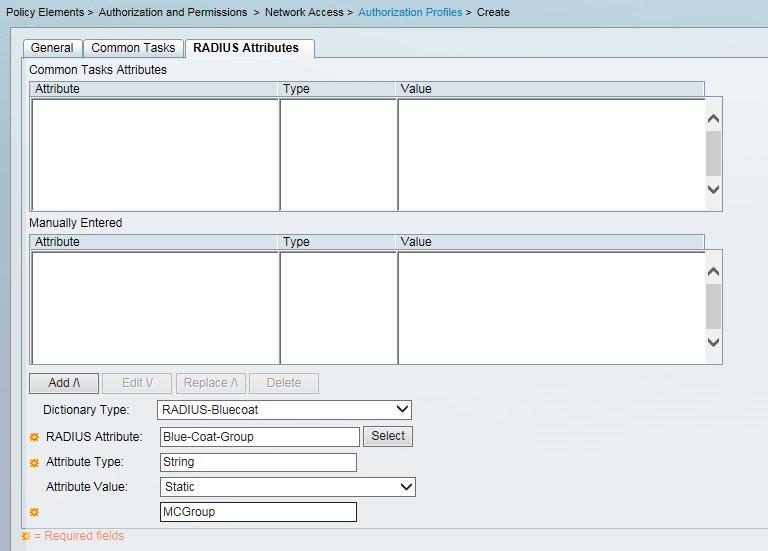Open the Dictionary Type dropdown
768x551 pixels.
pos(285,410)
